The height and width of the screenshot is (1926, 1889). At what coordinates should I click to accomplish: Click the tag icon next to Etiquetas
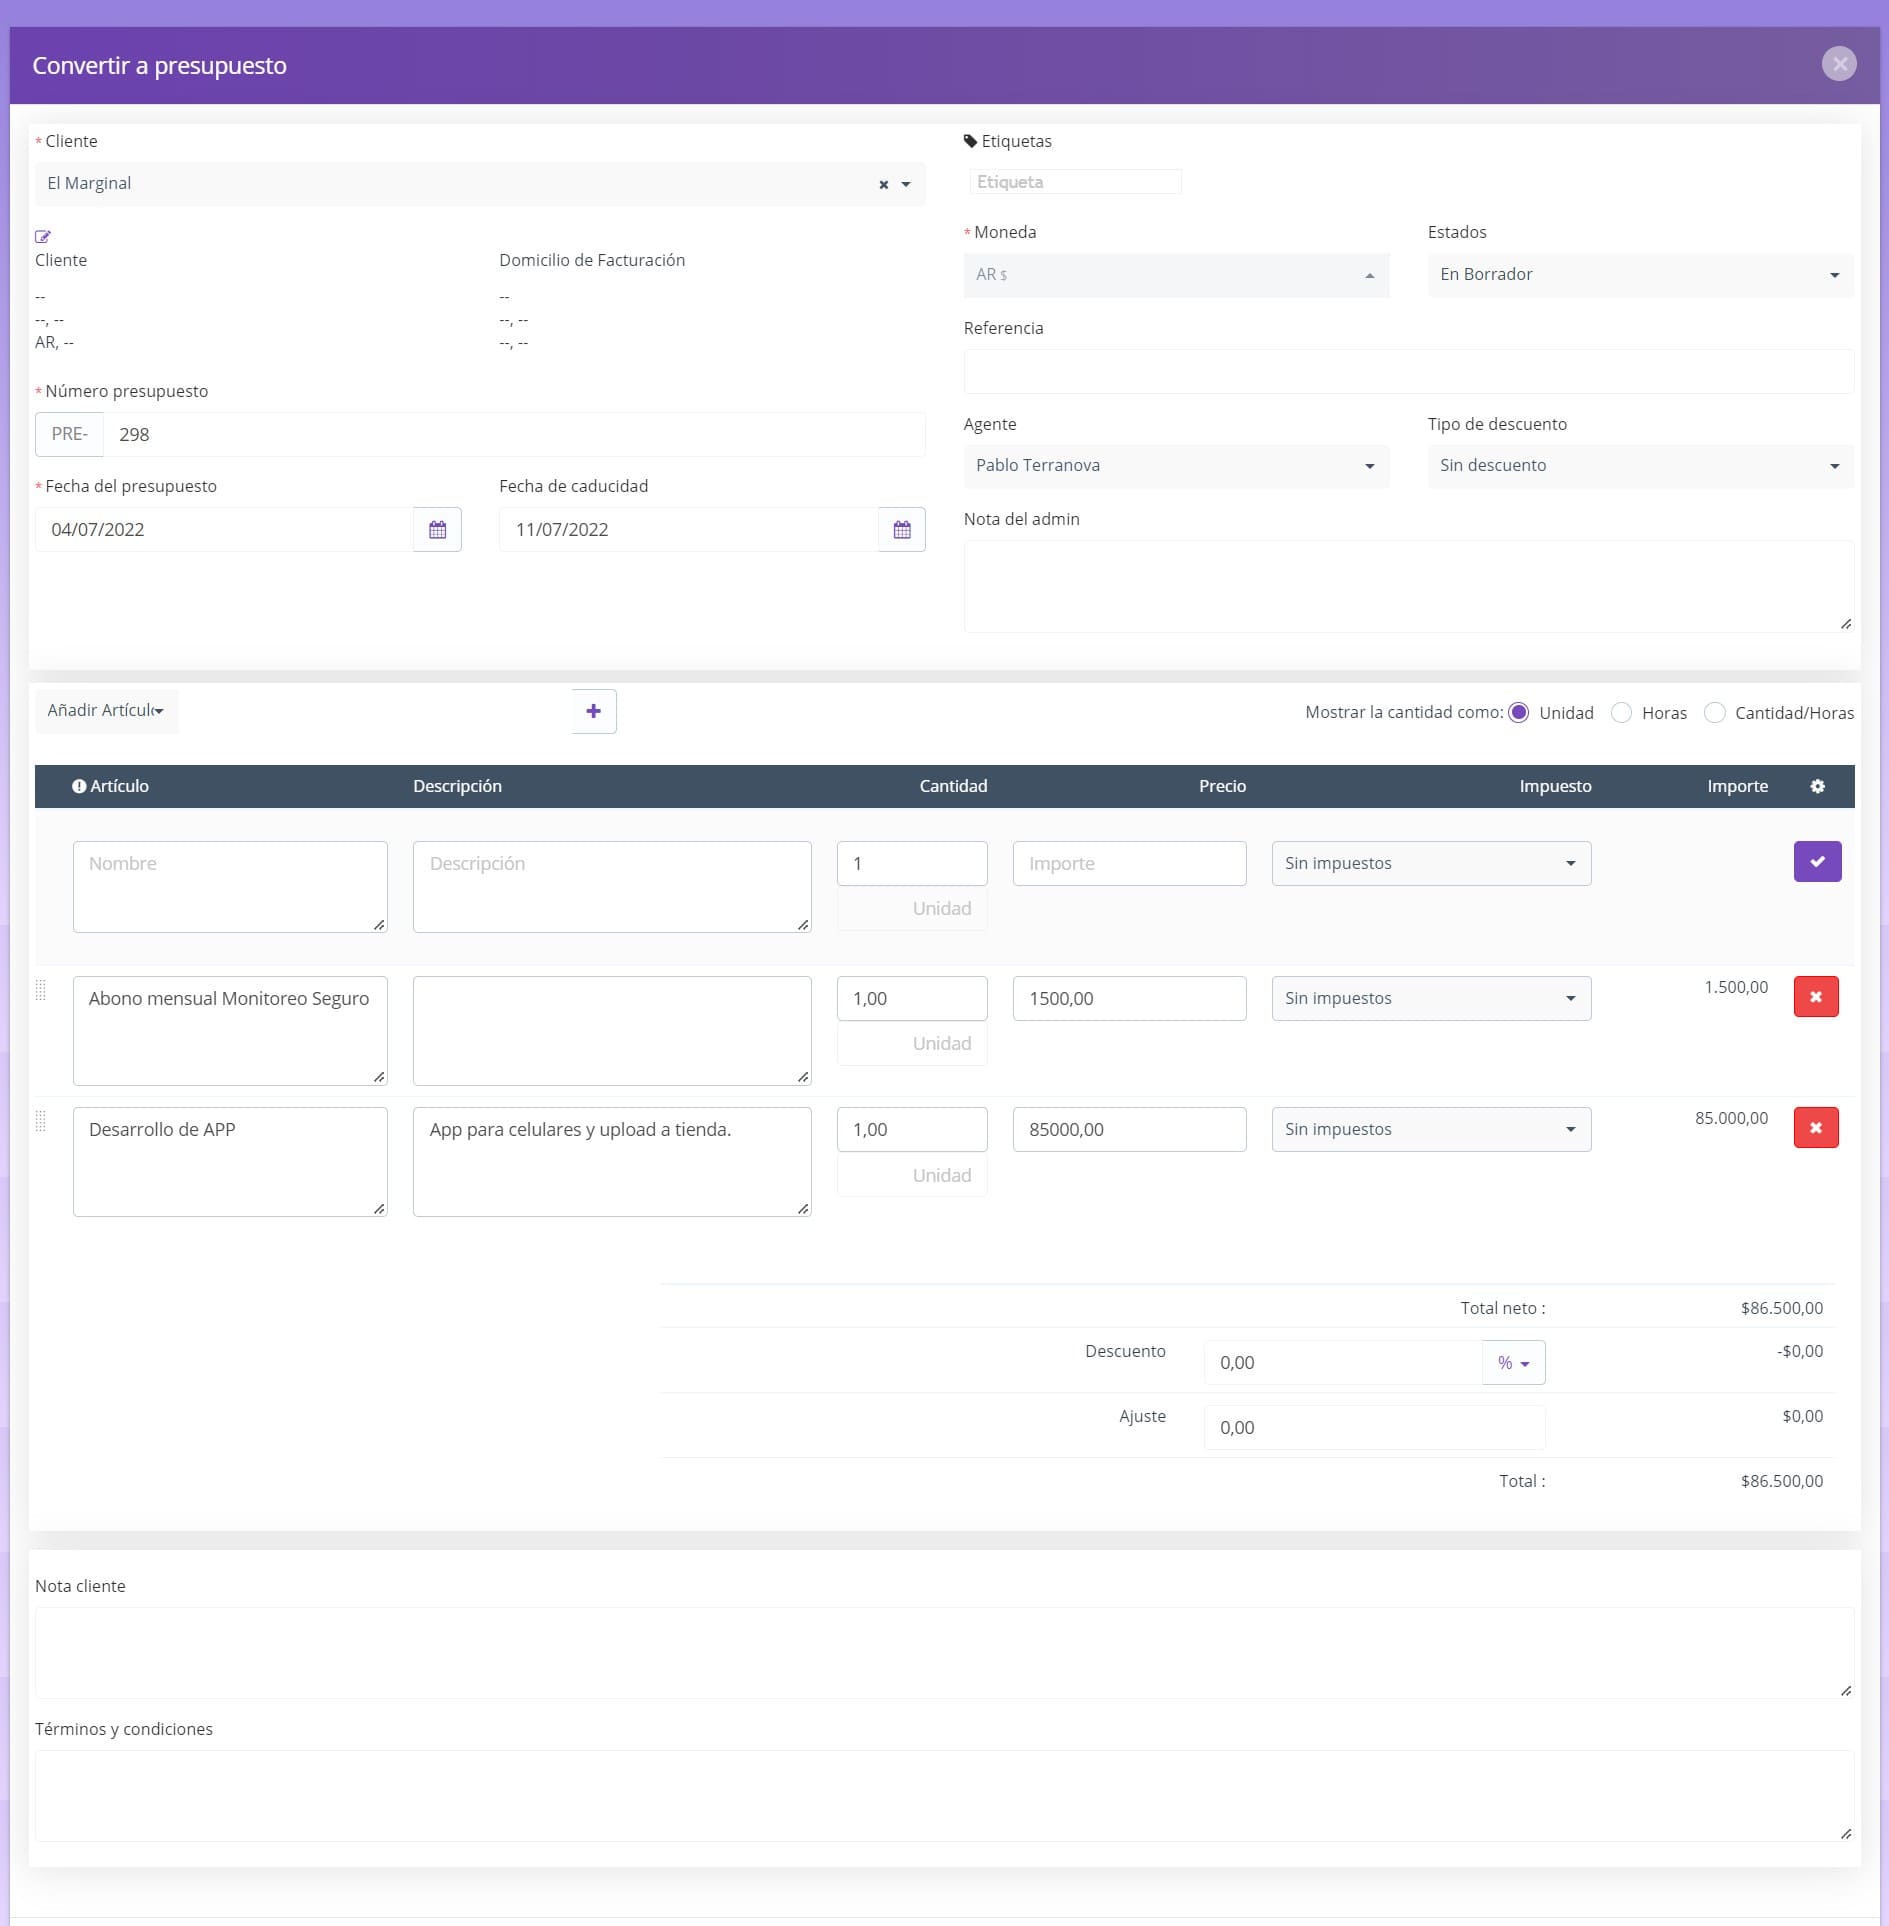(x=970, y=141)
